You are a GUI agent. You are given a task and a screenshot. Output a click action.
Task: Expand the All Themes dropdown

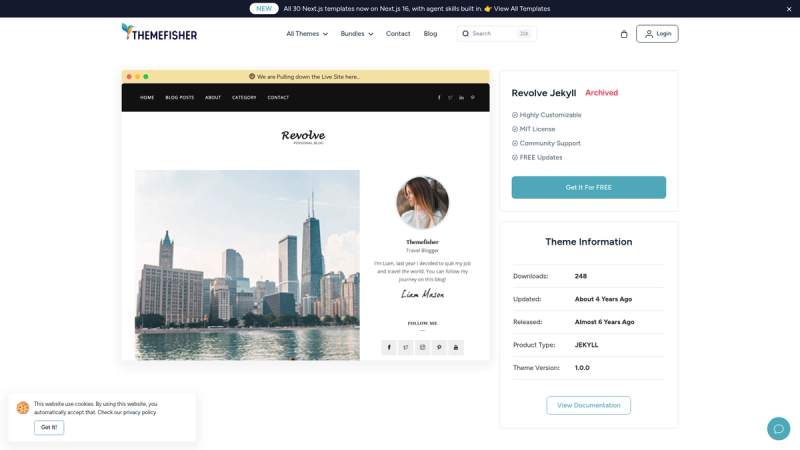(x=307, y=34)
